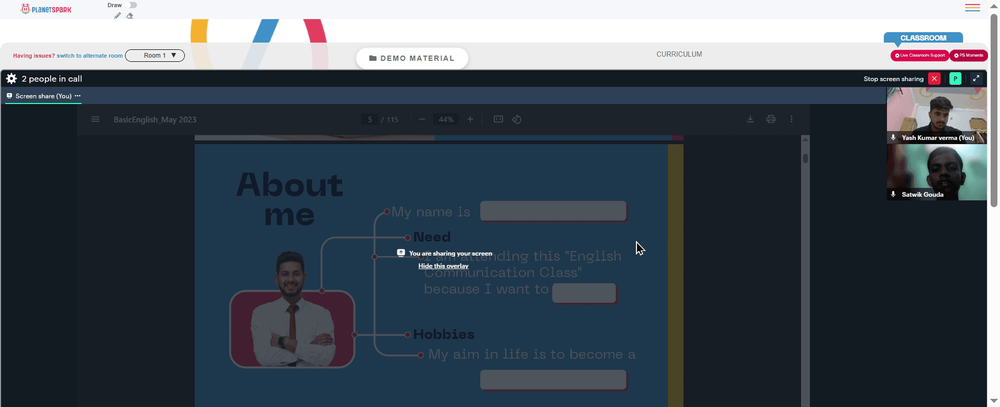Switch to the CURRICULUM tab

tap(679, 54)
